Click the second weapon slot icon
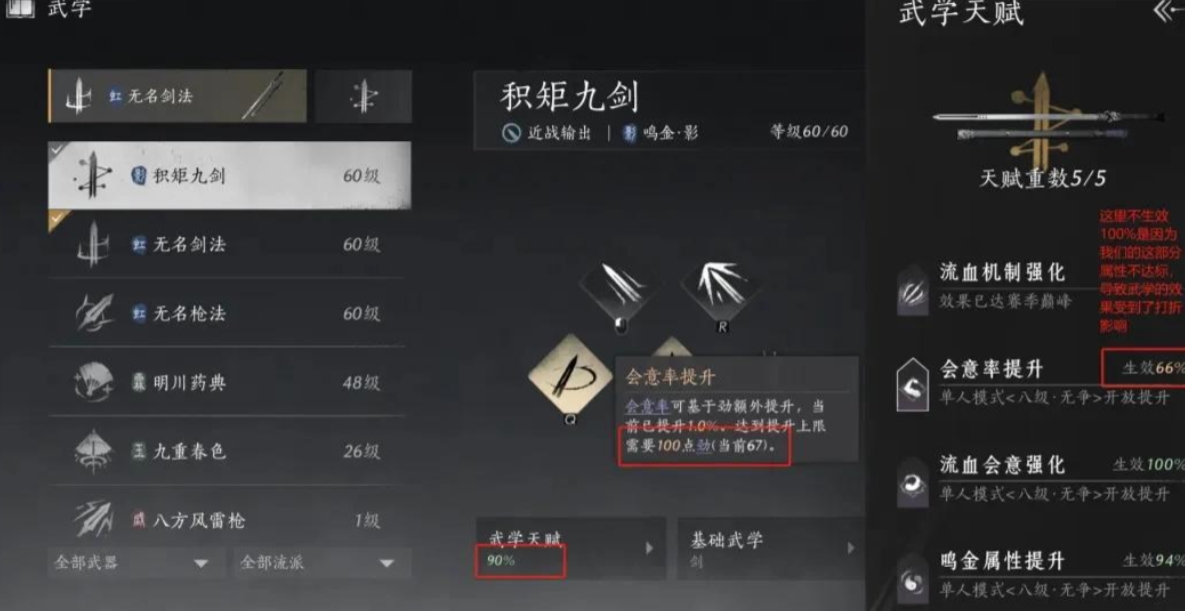Viewport: 1185px width, 611px height. (364, 96)
